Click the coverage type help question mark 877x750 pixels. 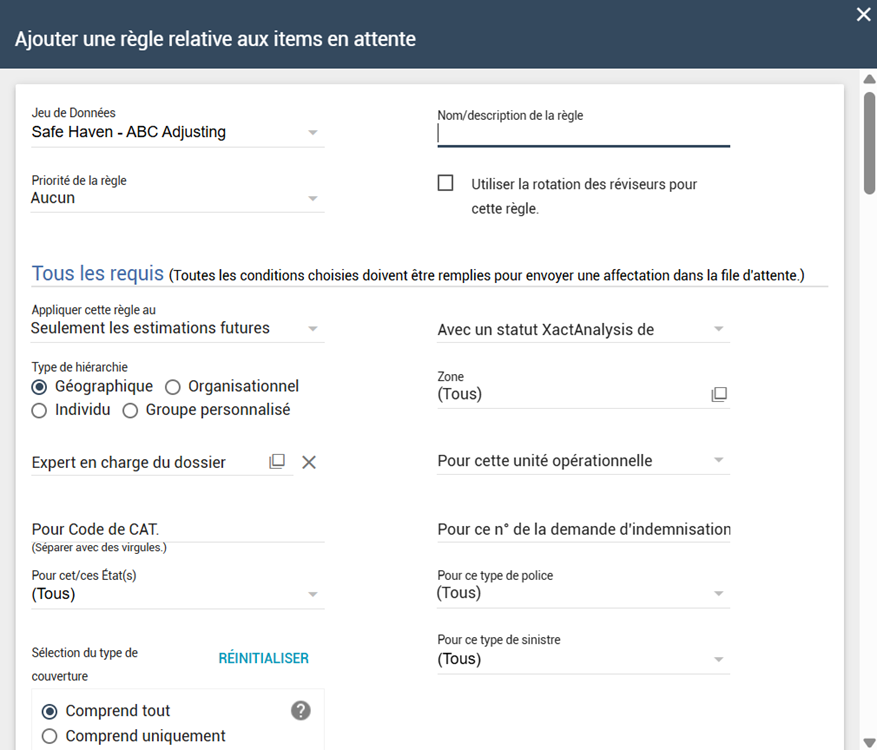301,710
